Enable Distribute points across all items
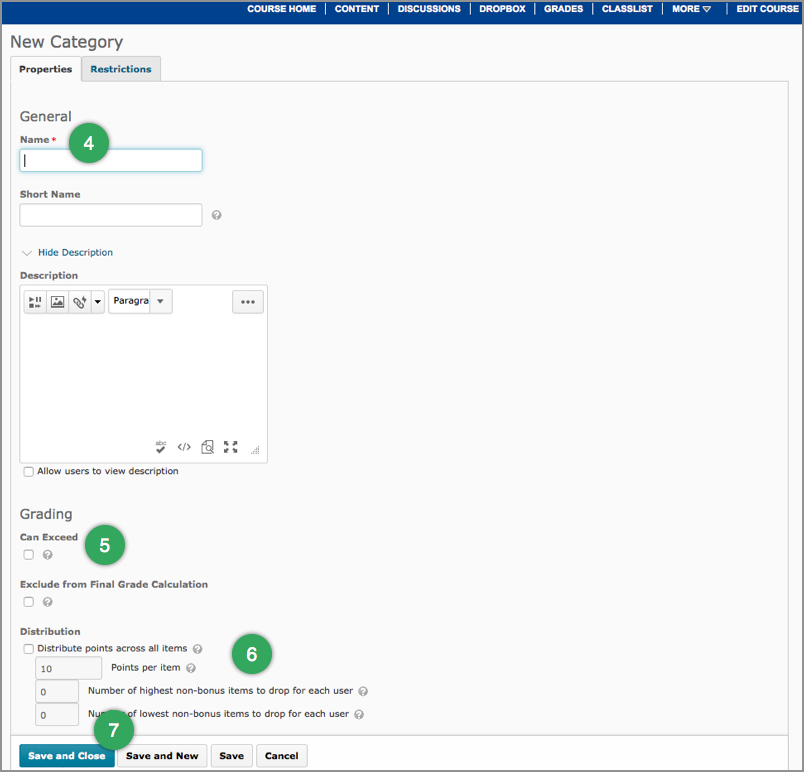This screenshot has height=772, width=804. pos(29,649)
